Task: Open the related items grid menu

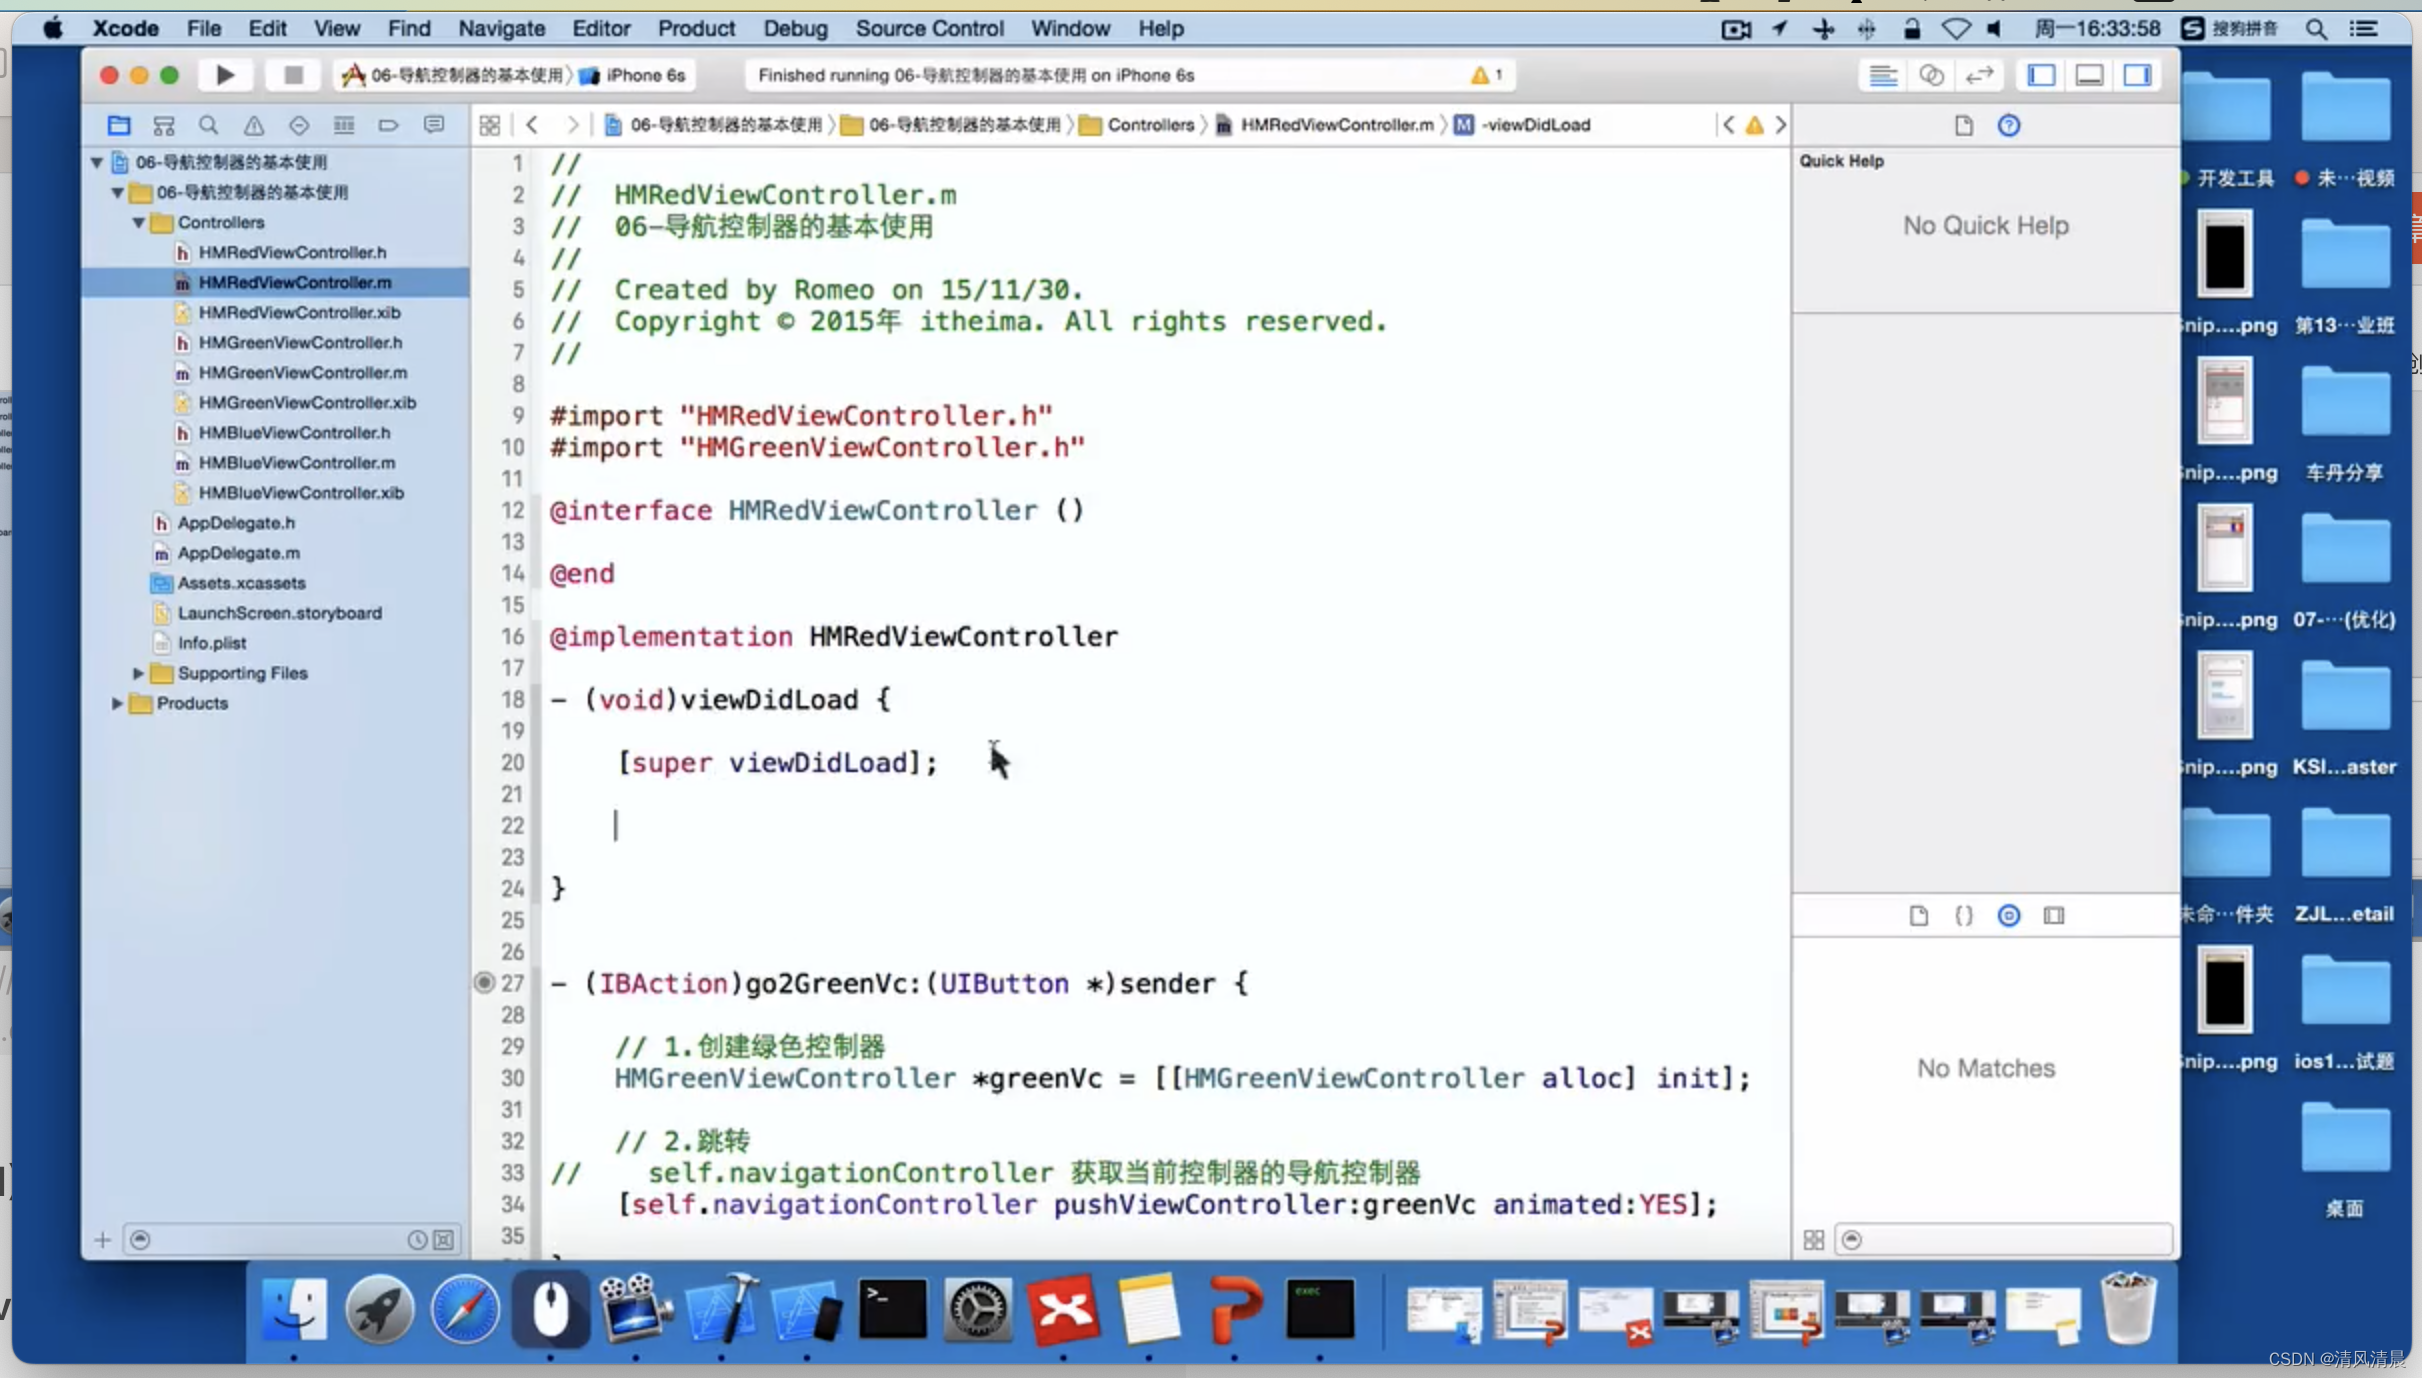Action: (x=490, y=125)
